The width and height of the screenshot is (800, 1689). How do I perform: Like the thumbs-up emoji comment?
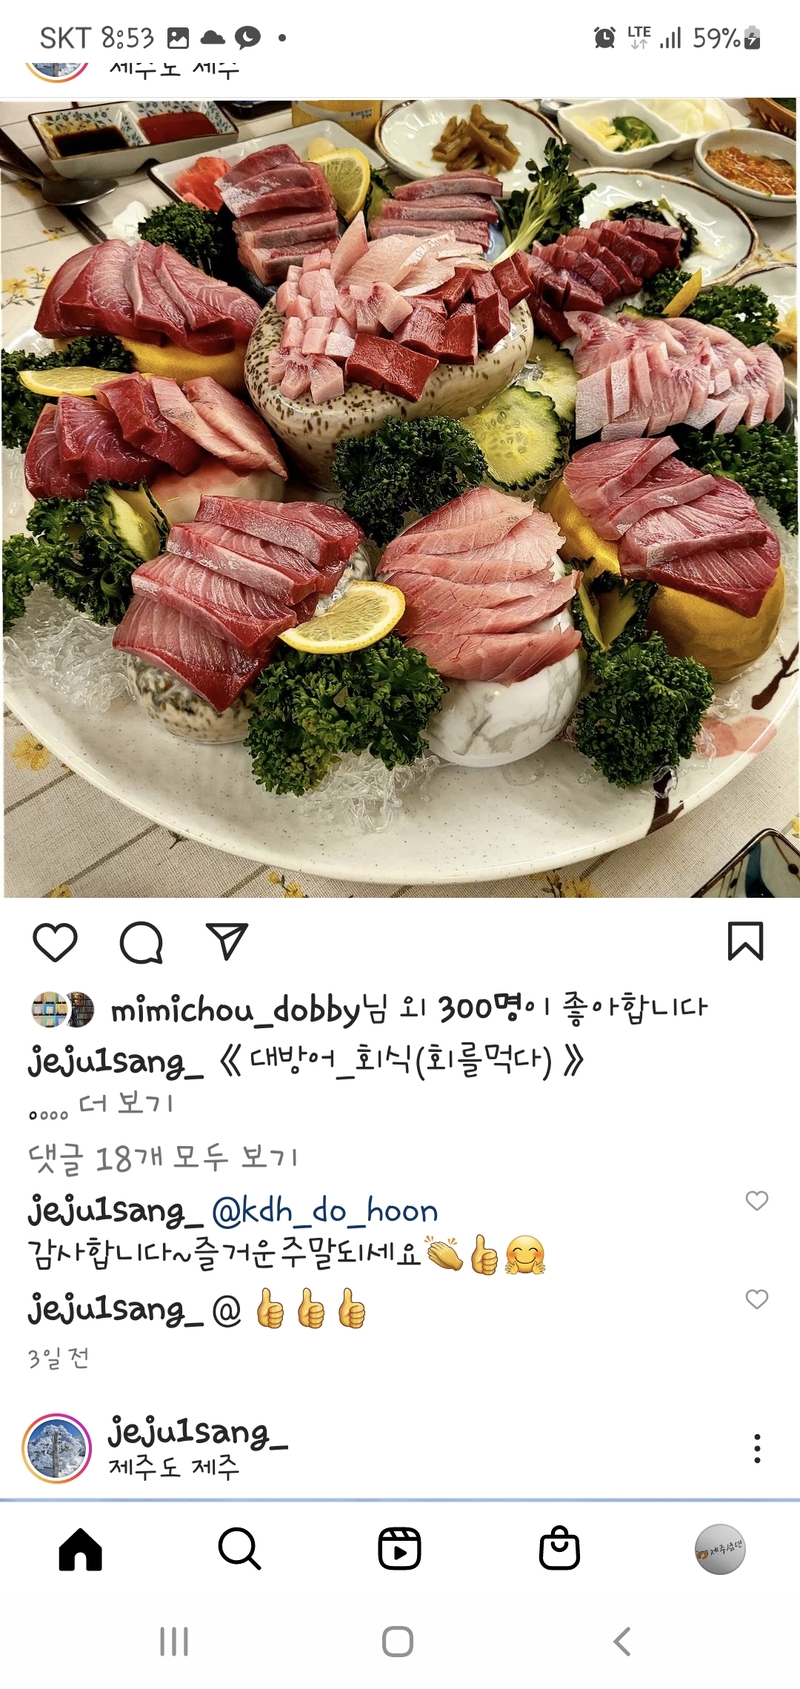point(757,1299)
